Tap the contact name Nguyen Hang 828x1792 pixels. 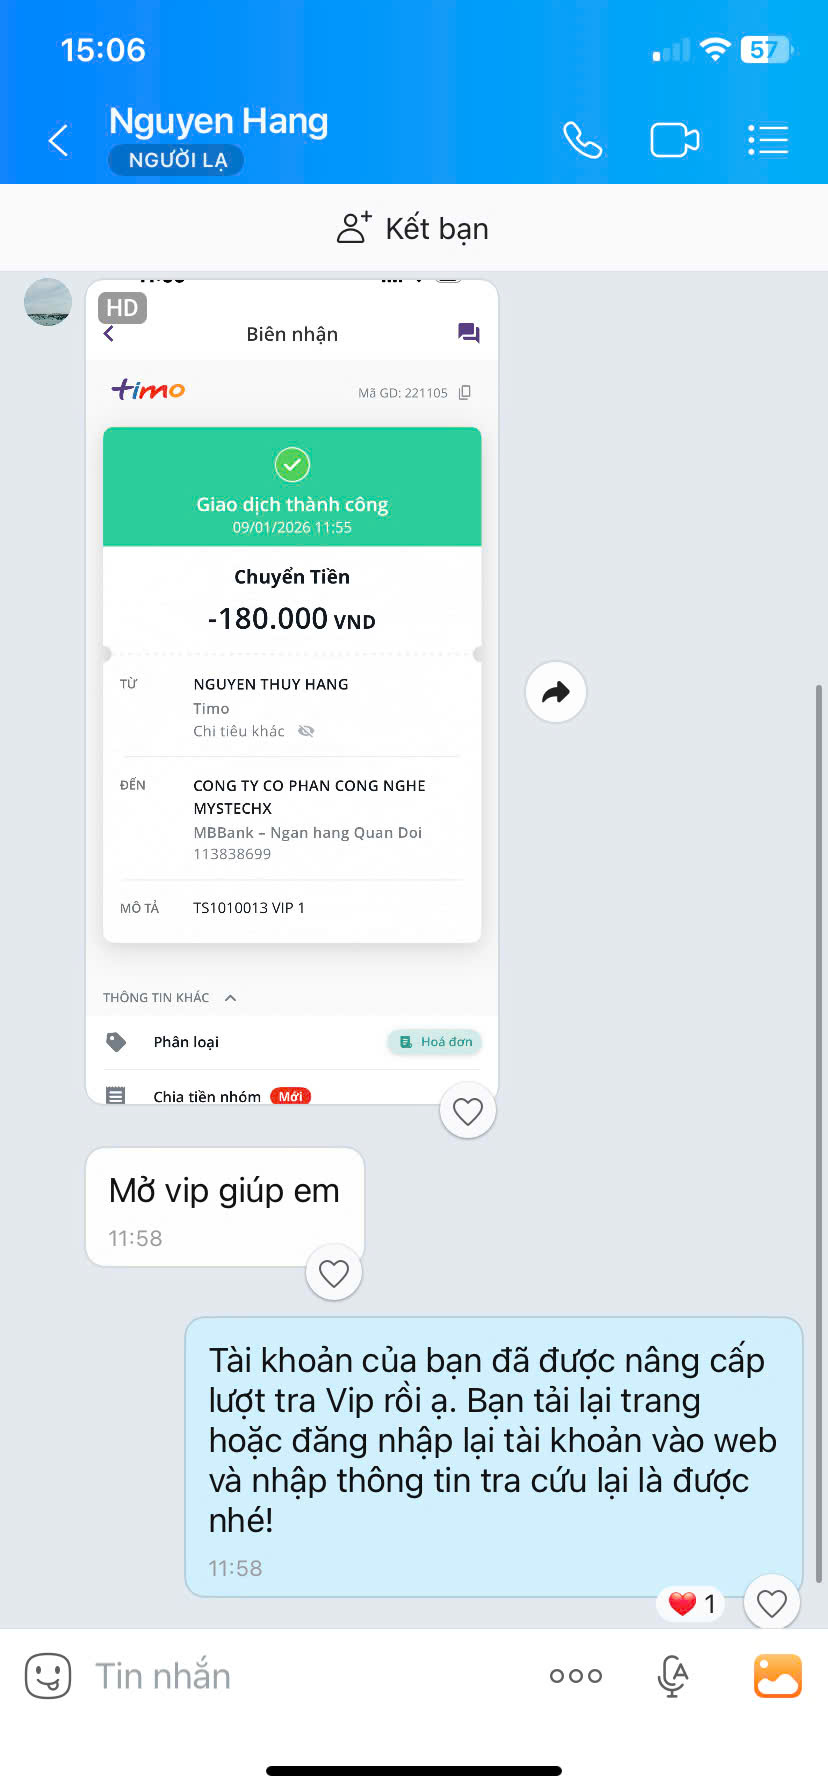coord(219,121)
